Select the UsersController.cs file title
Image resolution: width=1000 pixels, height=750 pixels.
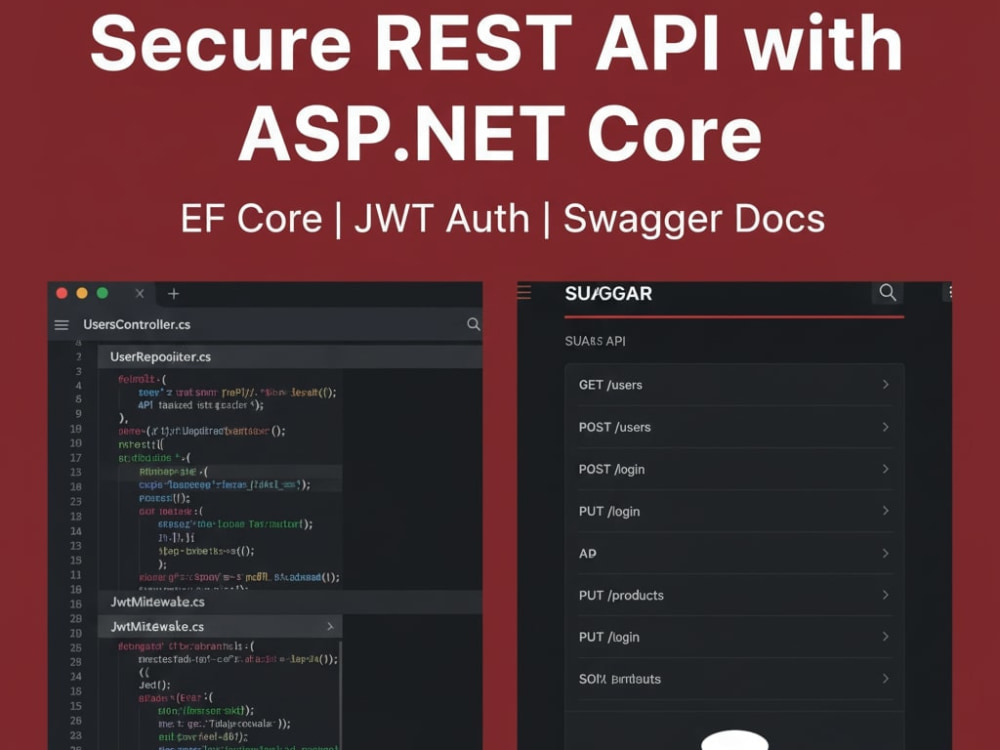[136, 325]
